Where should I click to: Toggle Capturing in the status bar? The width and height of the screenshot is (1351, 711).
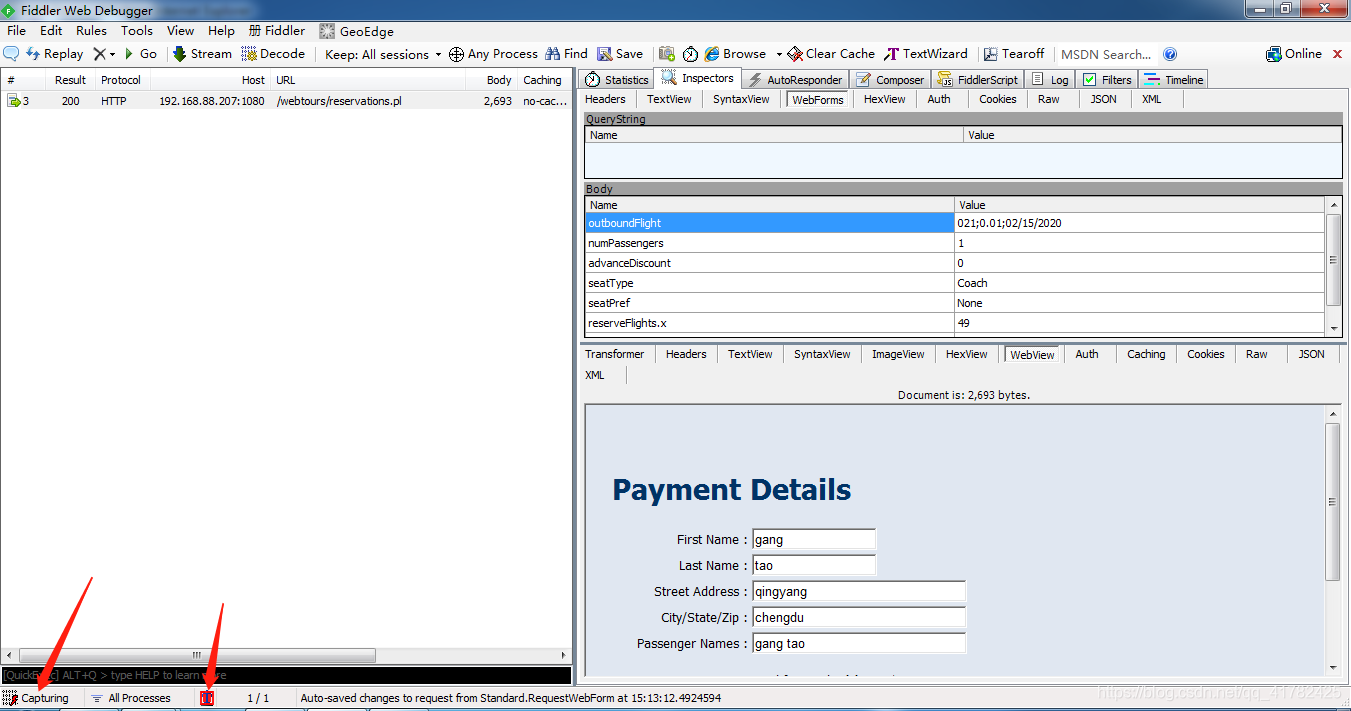(36, 698)
